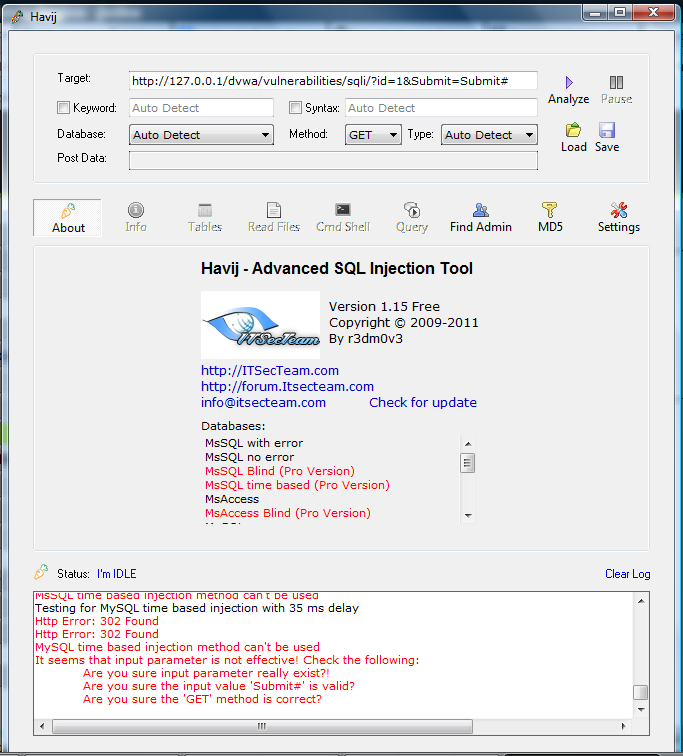Screen dimensions: 683x756
Task: Click log horizontal scroll right arrow
Action: (x=624, y=726)
